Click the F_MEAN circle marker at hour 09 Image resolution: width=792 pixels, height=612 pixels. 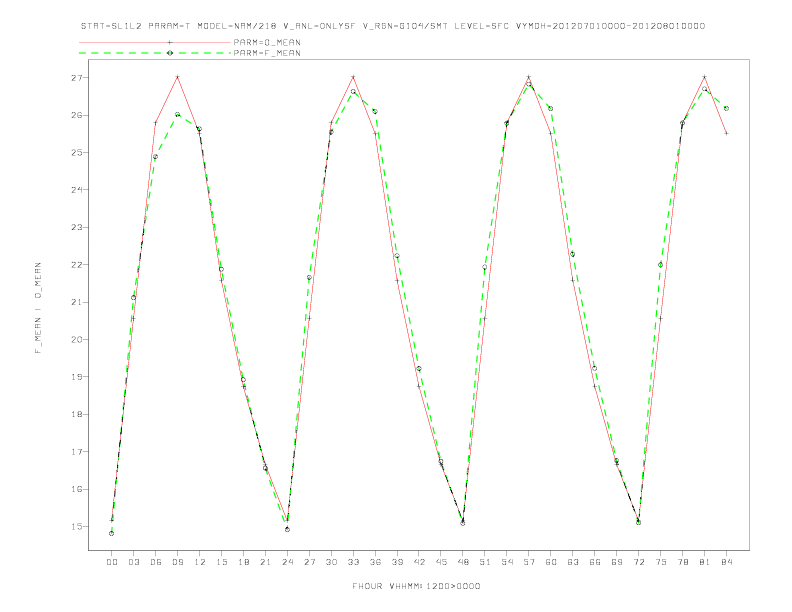[x=177, y=115]
